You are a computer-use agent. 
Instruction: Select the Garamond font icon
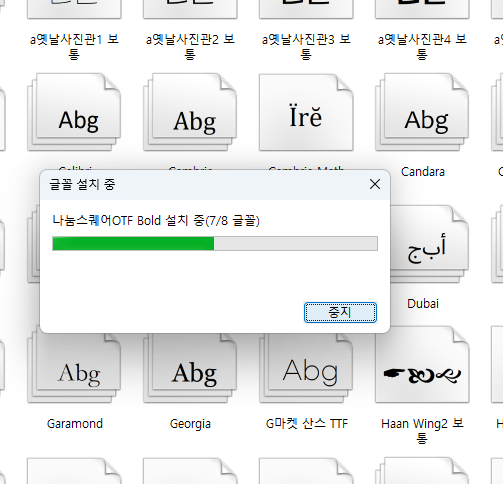74,368
